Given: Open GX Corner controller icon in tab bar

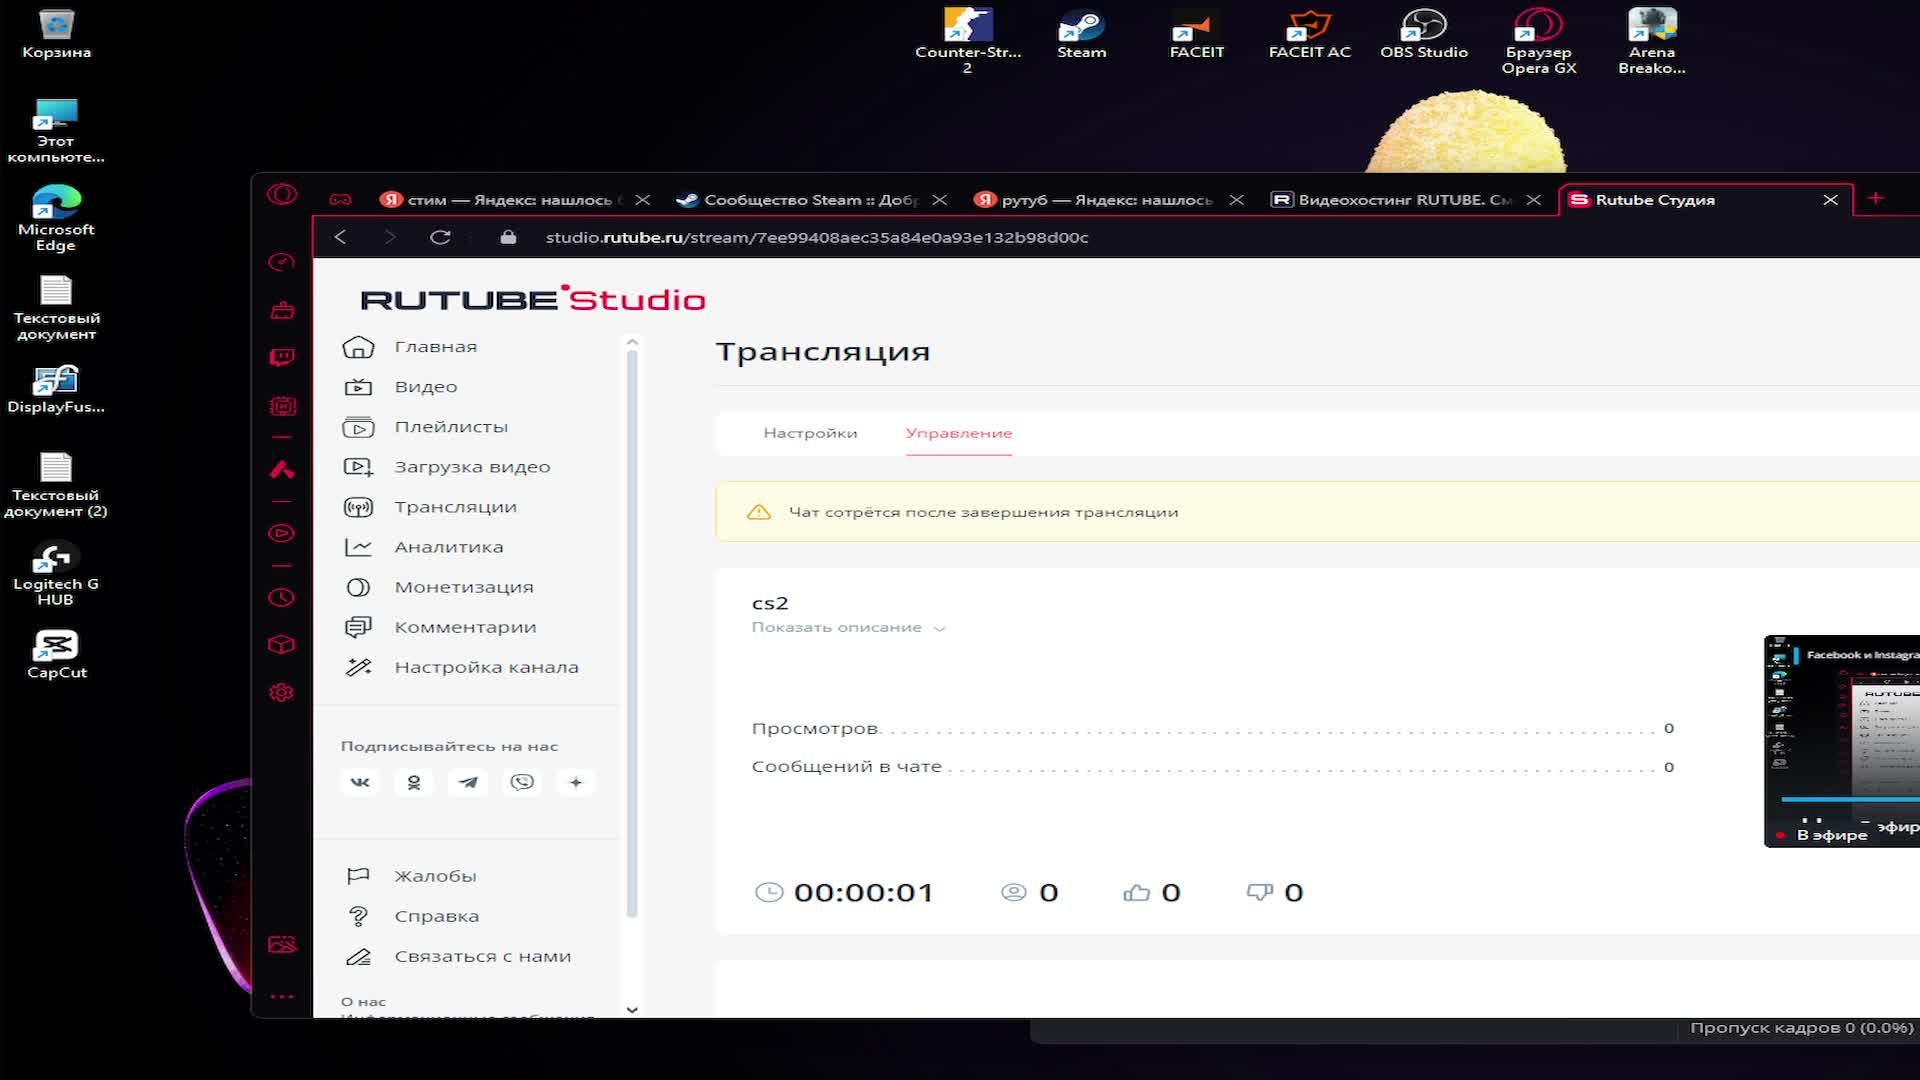Looking at the screenshot, I should tap(341, 200).
